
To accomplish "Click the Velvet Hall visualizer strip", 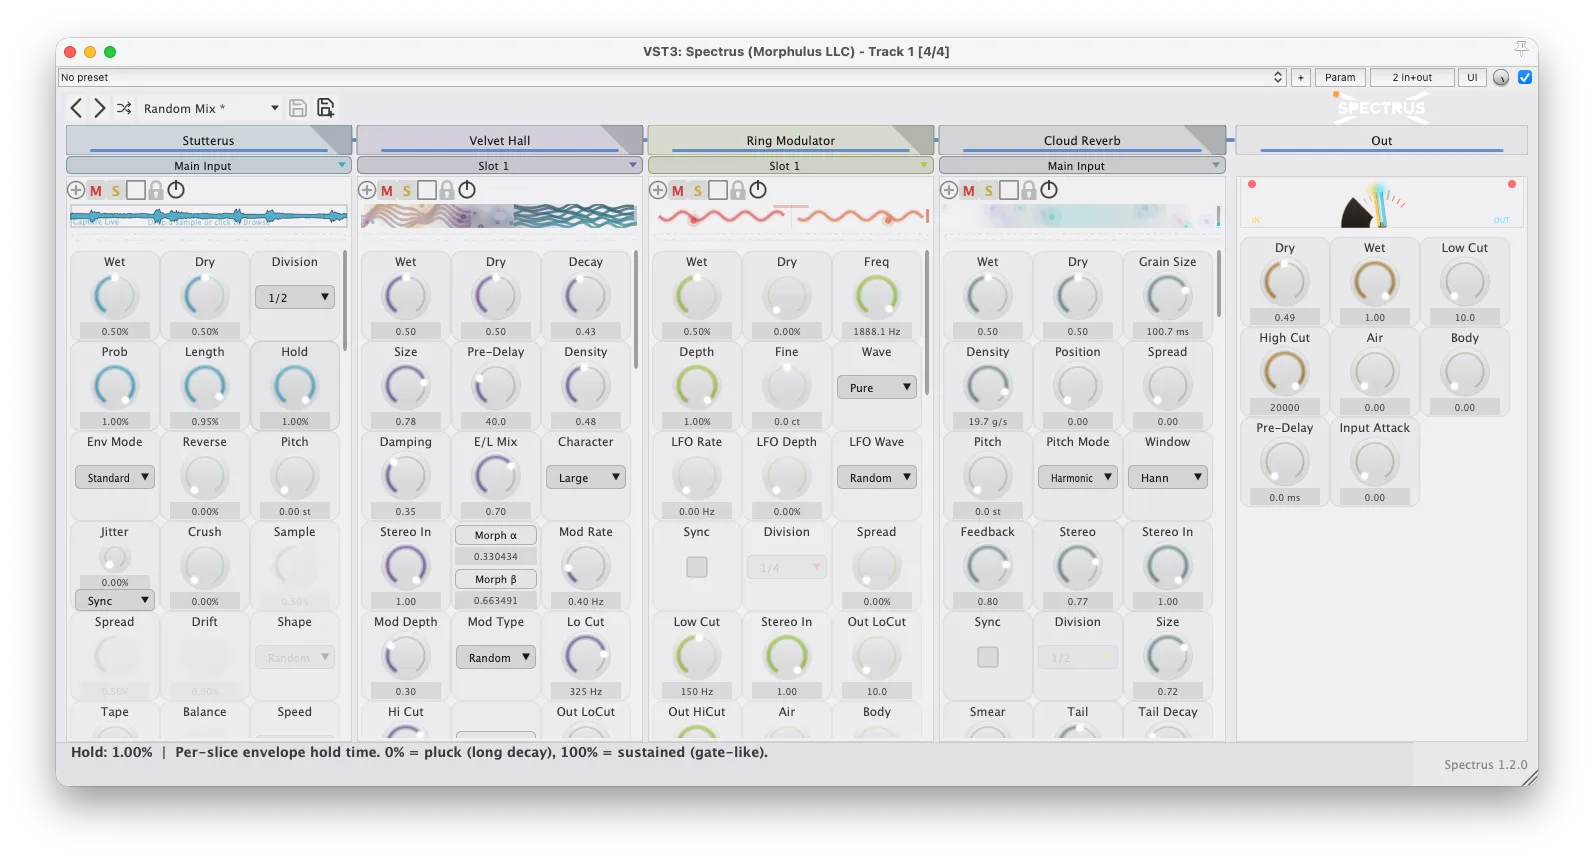I will tap(499, 216).
